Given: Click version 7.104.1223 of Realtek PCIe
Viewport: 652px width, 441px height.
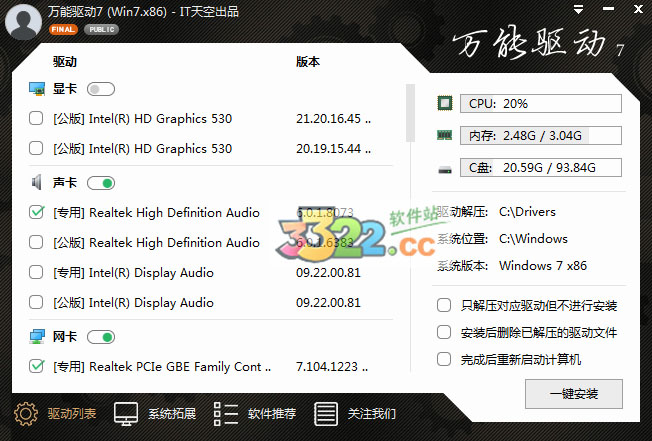Looking at the screenshot, I should pos(331,367).
